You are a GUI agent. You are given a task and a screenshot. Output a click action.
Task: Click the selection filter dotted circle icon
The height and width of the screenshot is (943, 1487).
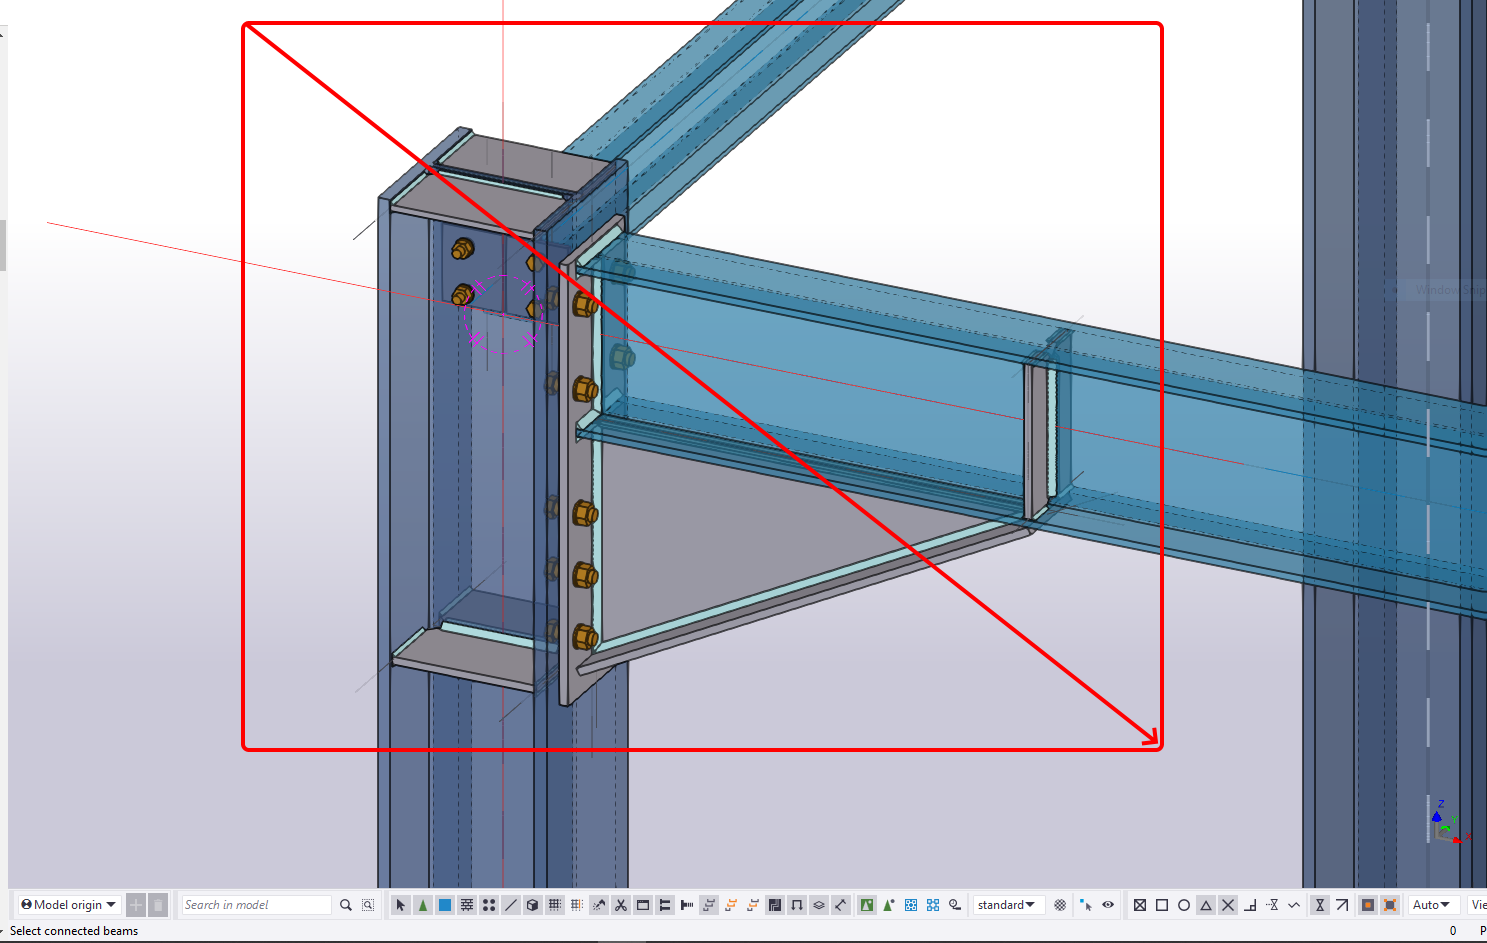coord(1060,905)
